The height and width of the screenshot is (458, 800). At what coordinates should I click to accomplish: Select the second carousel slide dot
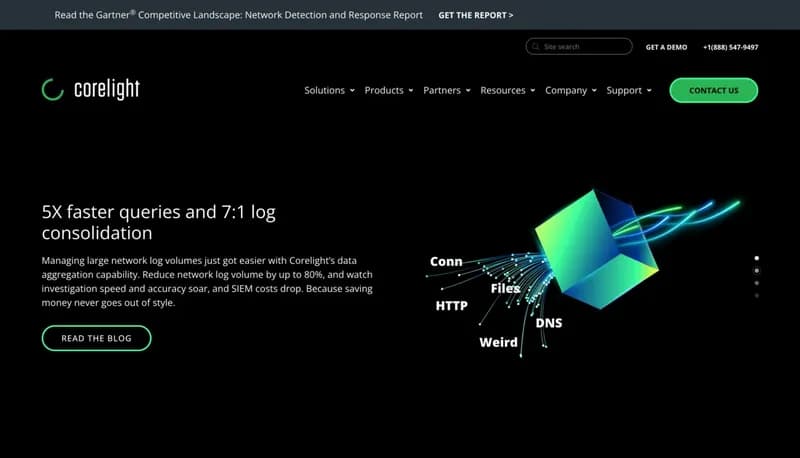click(x=757, y=271)
